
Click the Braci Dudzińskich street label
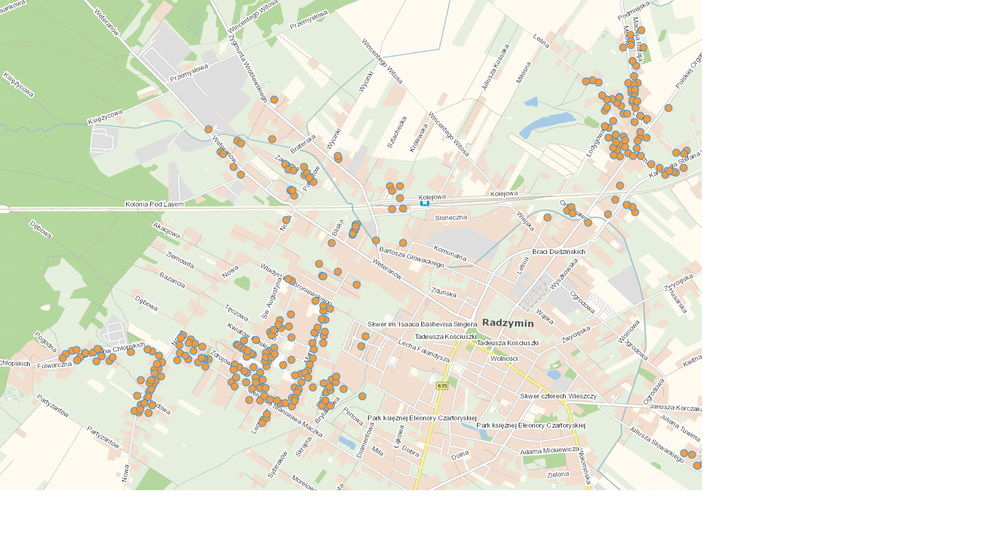(x=564, y=251)
